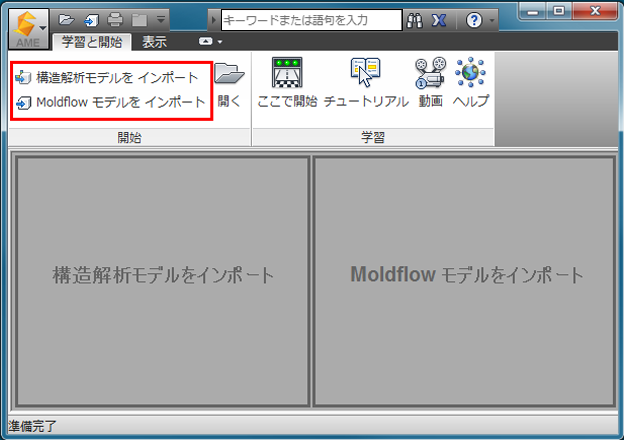This screenshot has height=440, width=624.
Task: Click the keyword search input field
Action: [312, 20]
